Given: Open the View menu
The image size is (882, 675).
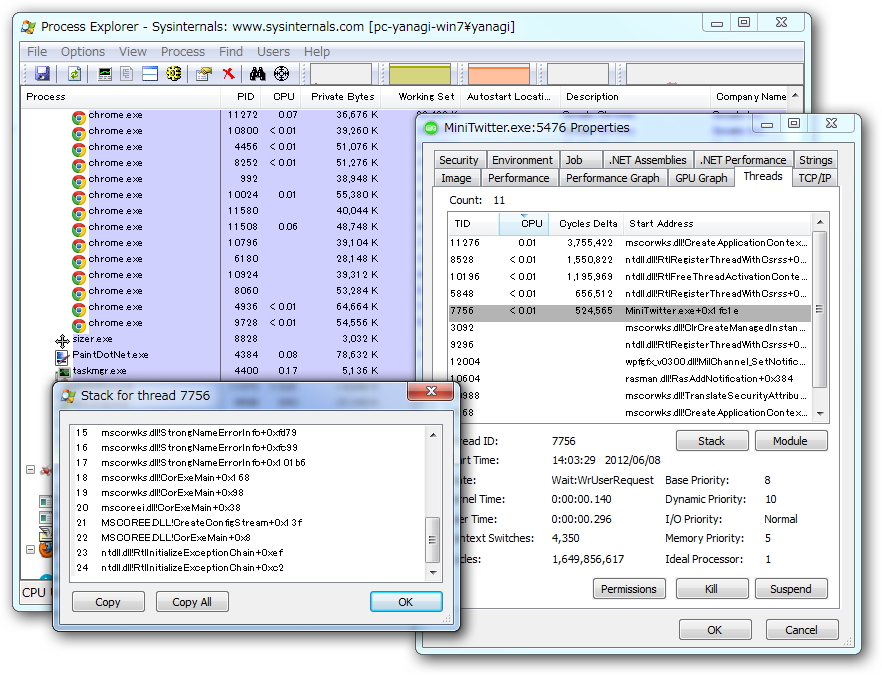Looking at the screenshot, I should pyautogui.click(x=133, y=52).
